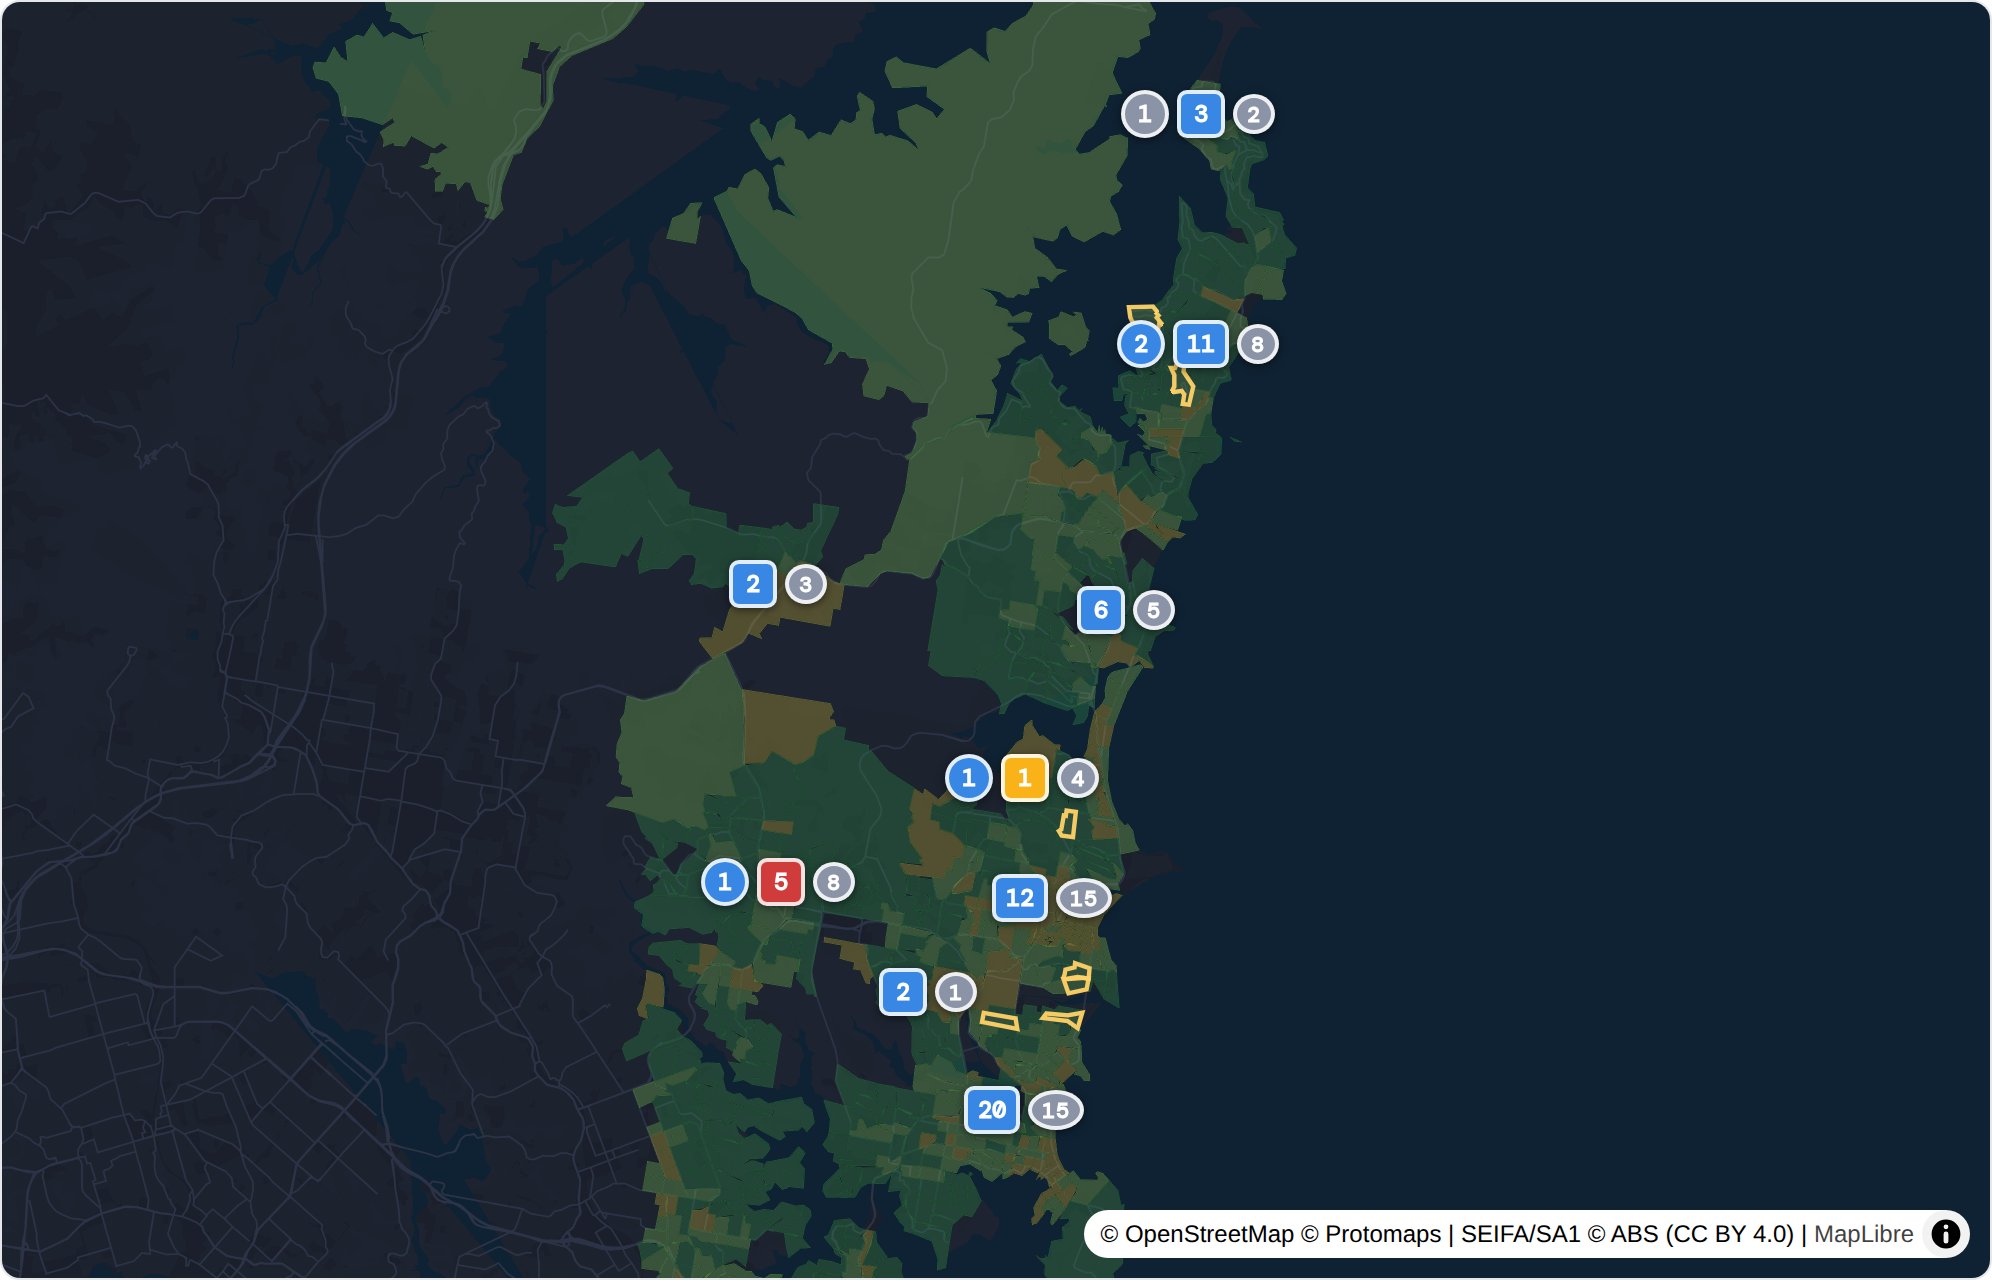1992x1280 pixels.
Task: Open blue square 2 beside gray 1
Action: point(903,992)
